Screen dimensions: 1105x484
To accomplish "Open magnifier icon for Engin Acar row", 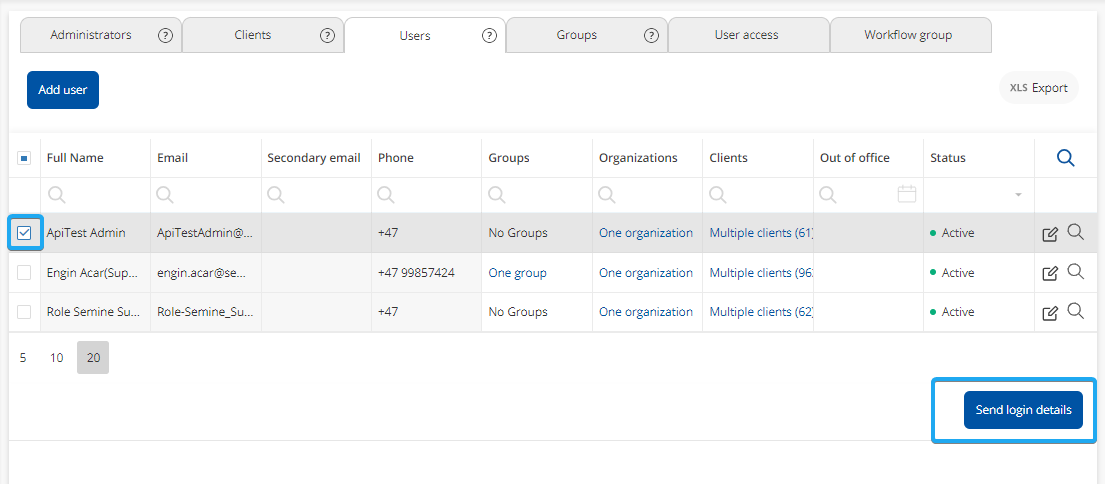I will (1075, 271).
